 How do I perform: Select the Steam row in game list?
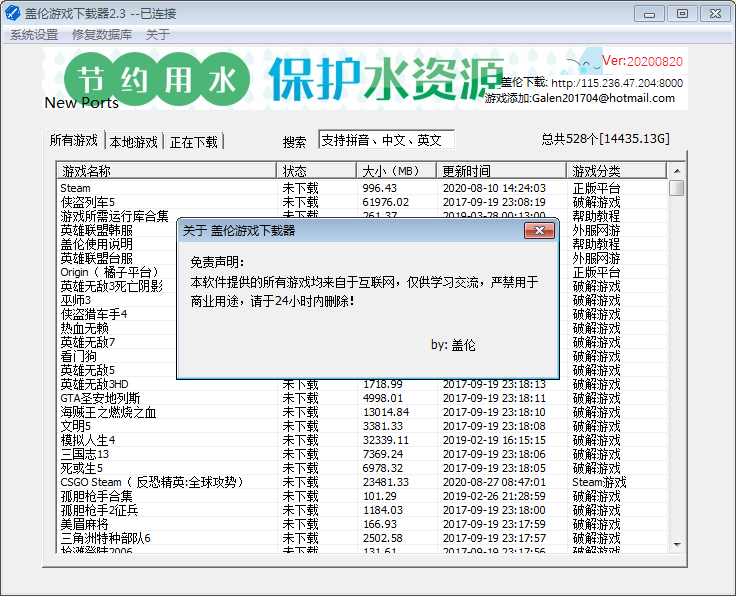362,188
